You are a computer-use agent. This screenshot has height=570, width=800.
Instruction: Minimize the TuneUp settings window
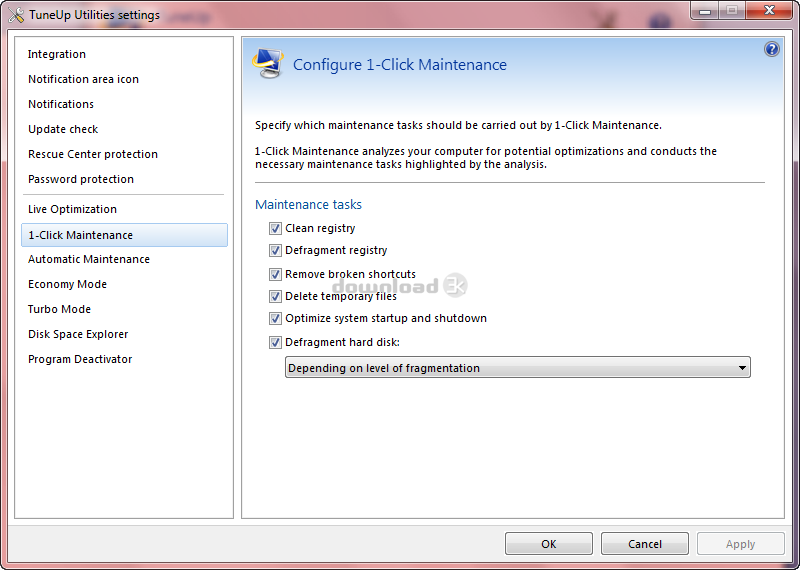(705, 11)
